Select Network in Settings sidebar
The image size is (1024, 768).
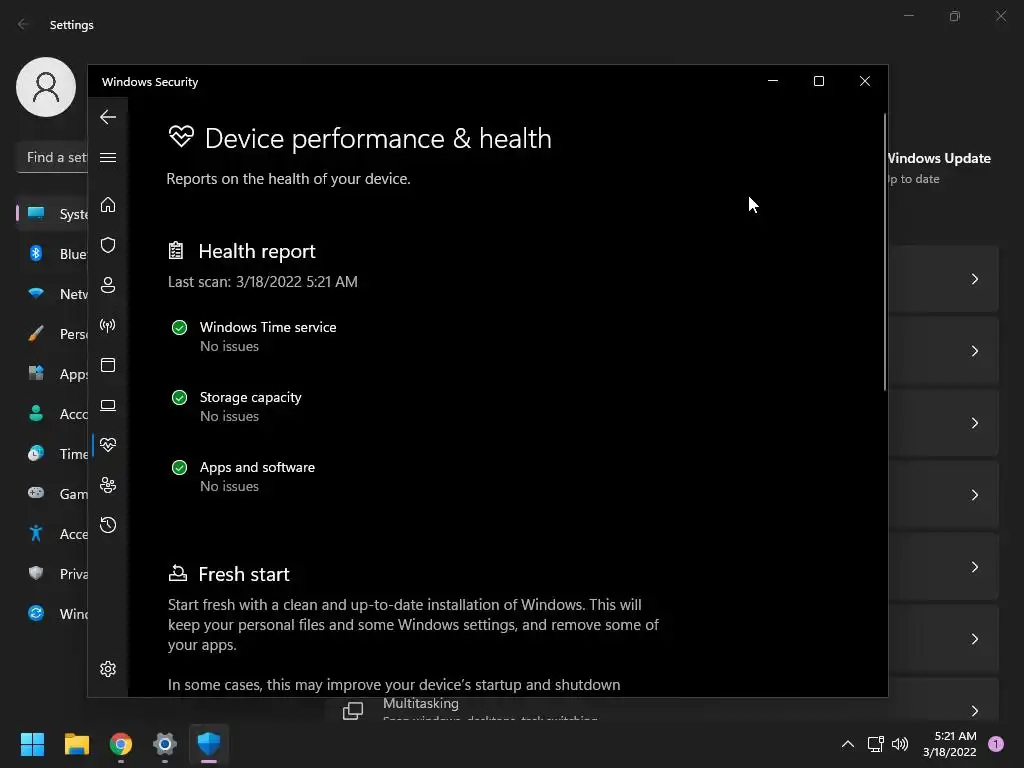point(53,293)
